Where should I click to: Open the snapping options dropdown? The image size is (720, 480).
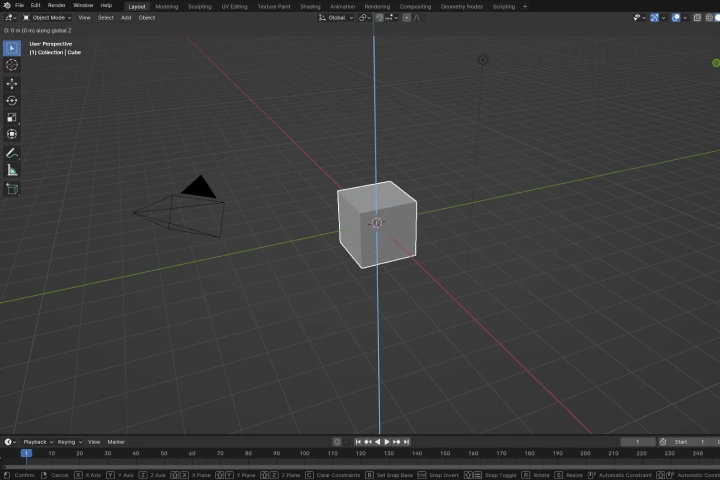click(392, 18)
